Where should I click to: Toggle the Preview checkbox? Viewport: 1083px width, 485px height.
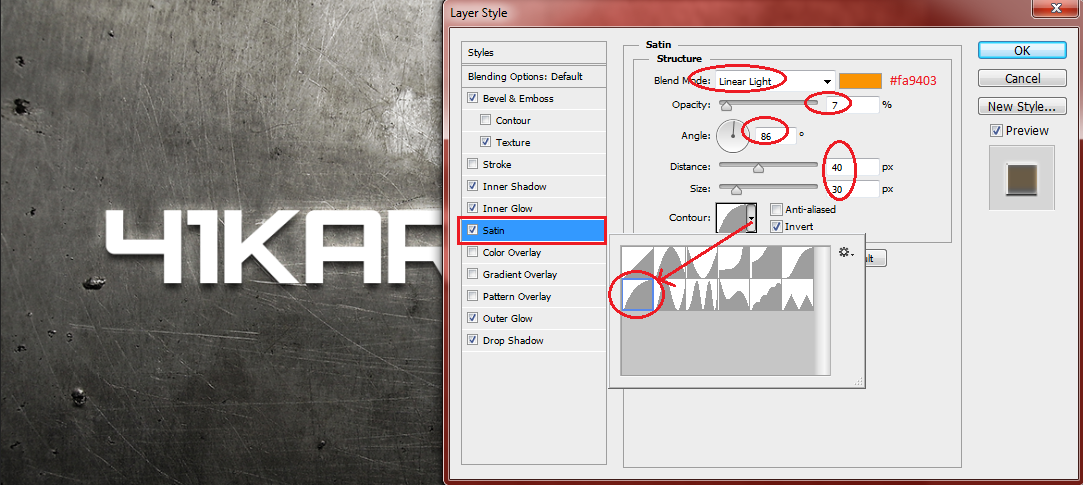[996, 131]
